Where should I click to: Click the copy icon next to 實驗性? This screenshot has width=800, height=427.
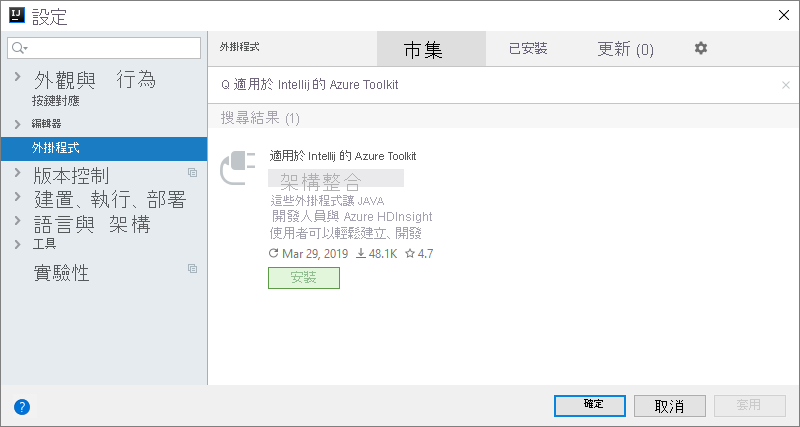192,268
